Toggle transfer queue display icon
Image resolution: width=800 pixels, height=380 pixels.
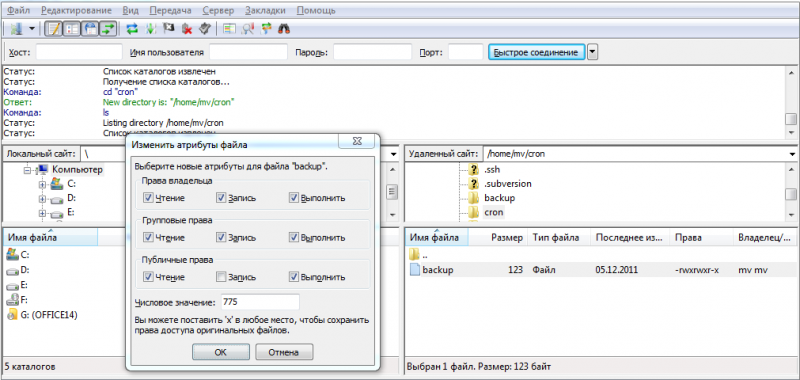click(108, 29)
